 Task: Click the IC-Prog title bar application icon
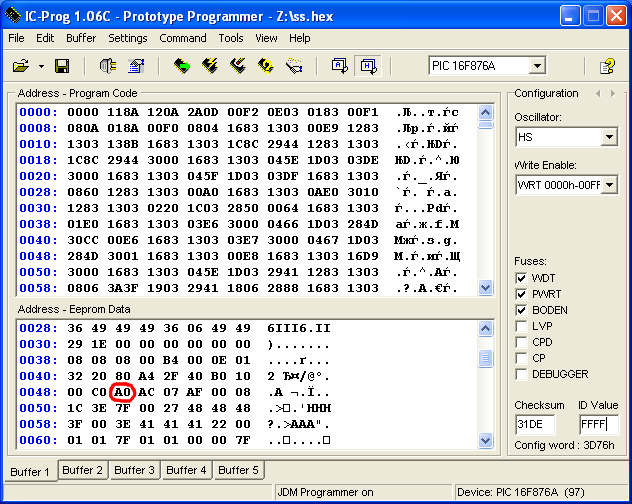pos(13,16)
